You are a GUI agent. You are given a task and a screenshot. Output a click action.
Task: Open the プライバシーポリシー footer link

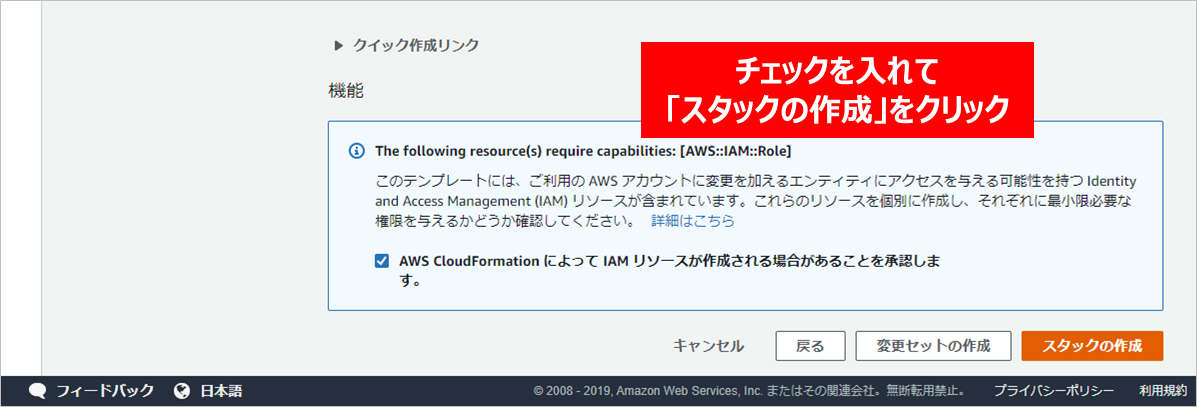click(1053, 391)
